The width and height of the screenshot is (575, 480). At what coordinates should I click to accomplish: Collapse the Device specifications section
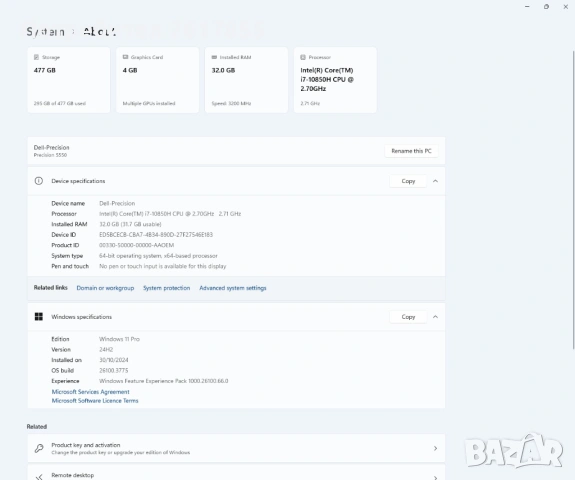435,181
